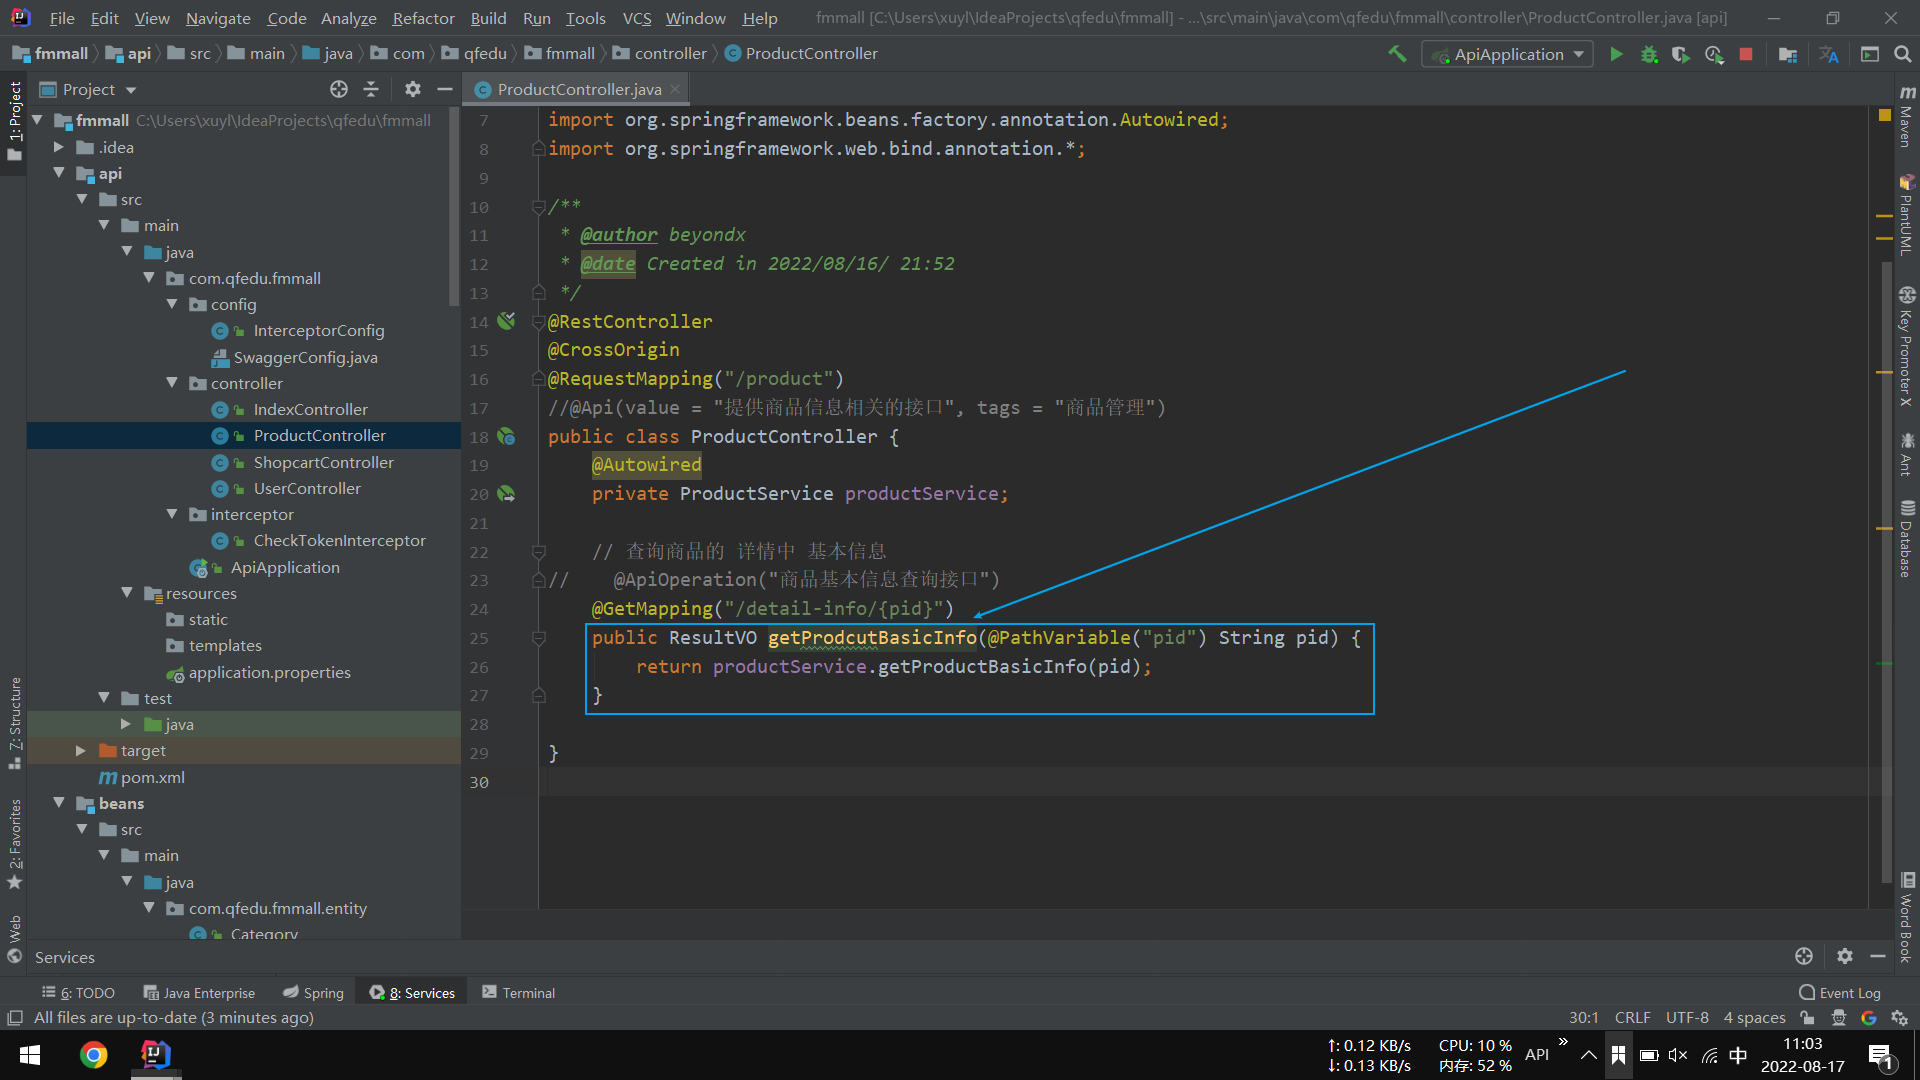The width and height of the screenshot is (1920, 1080).
Task: Switch to the Terminal tab
Action: [x=518, y=992]
